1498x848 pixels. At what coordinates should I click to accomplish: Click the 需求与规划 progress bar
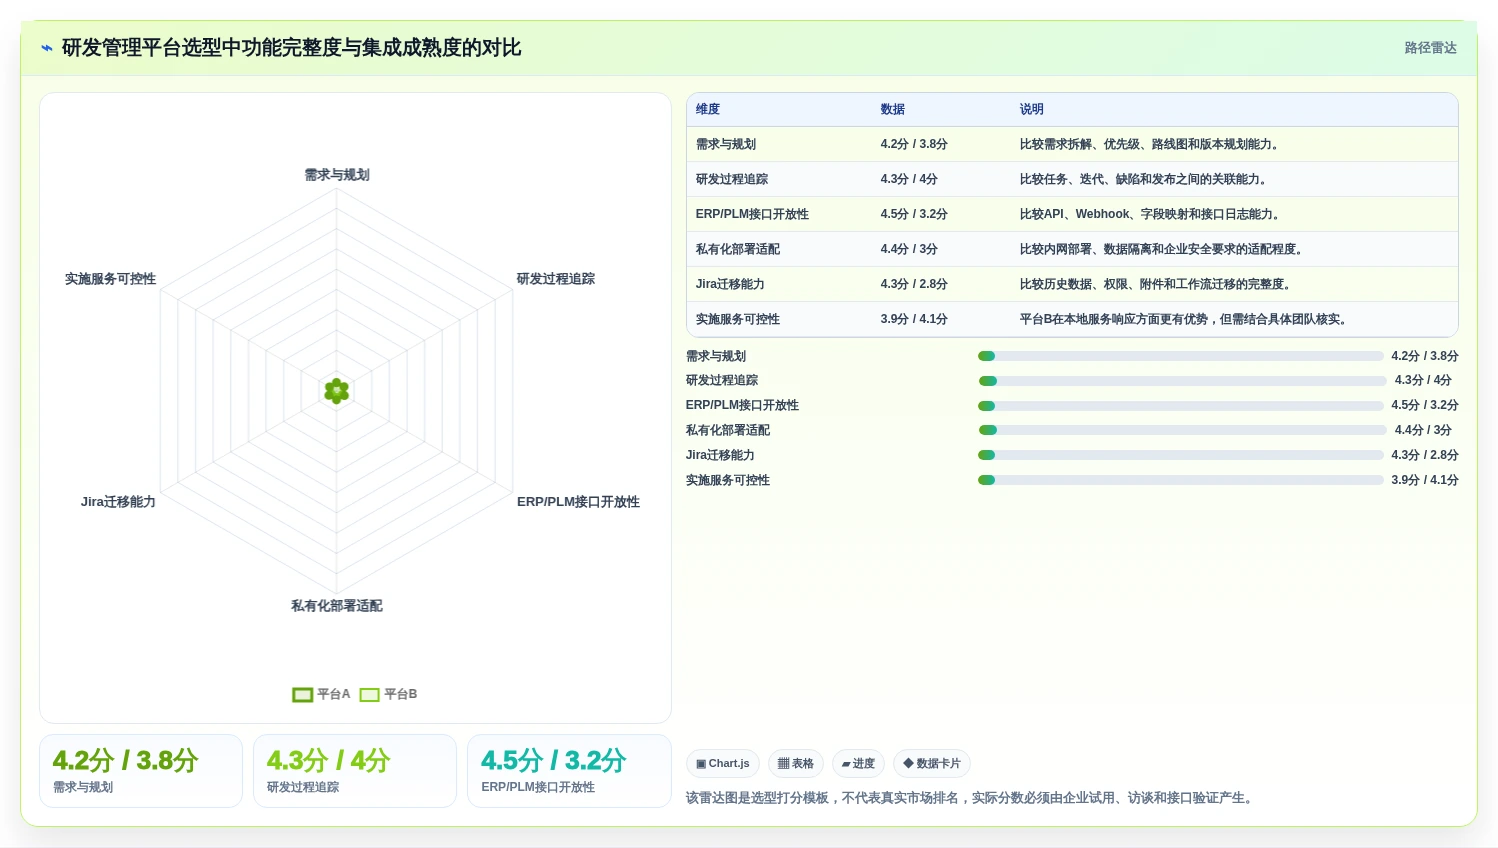[1181, 356]
